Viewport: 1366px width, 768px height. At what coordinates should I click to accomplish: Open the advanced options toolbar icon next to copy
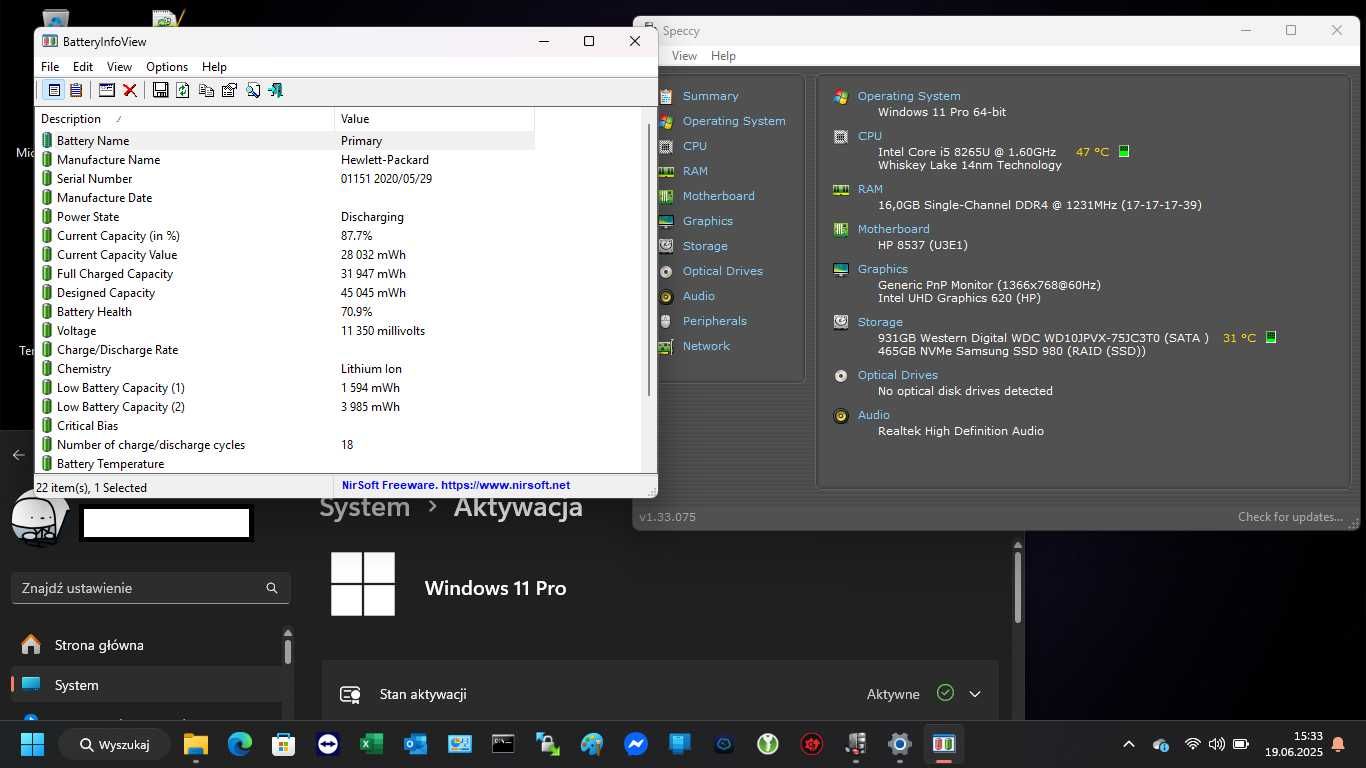(229, 90)
